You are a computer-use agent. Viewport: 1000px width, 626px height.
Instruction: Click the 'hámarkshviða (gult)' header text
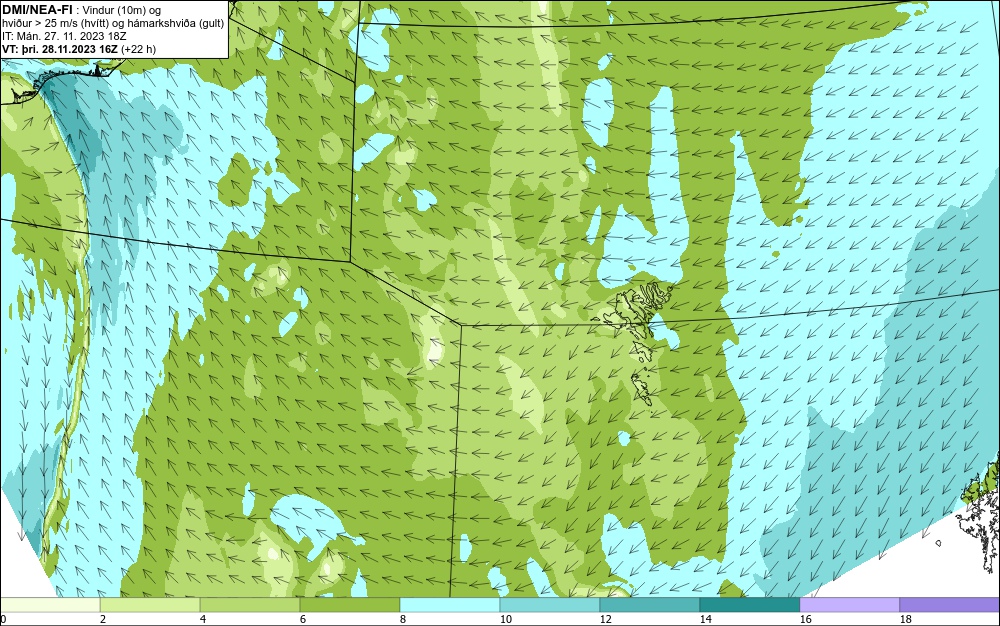click(175, 23)
